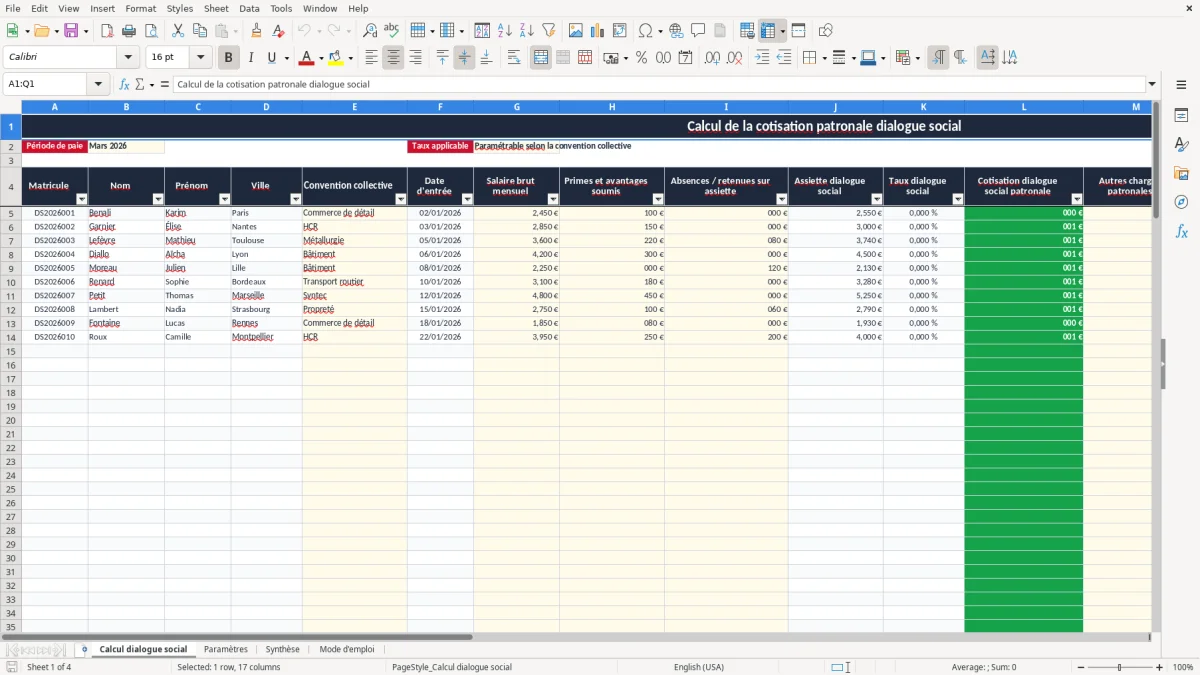Click column header L

tap(1024, 107)
